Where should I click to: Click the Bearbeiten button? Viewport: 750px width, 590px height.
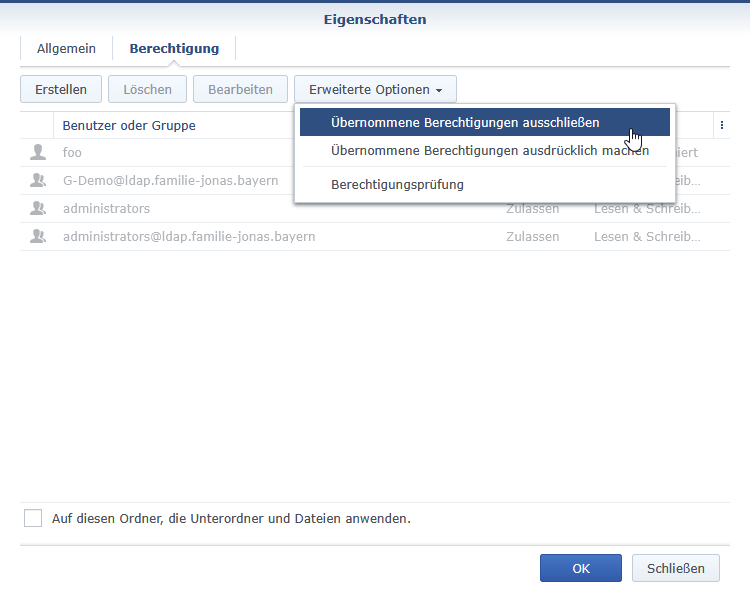tap(240, 89)
